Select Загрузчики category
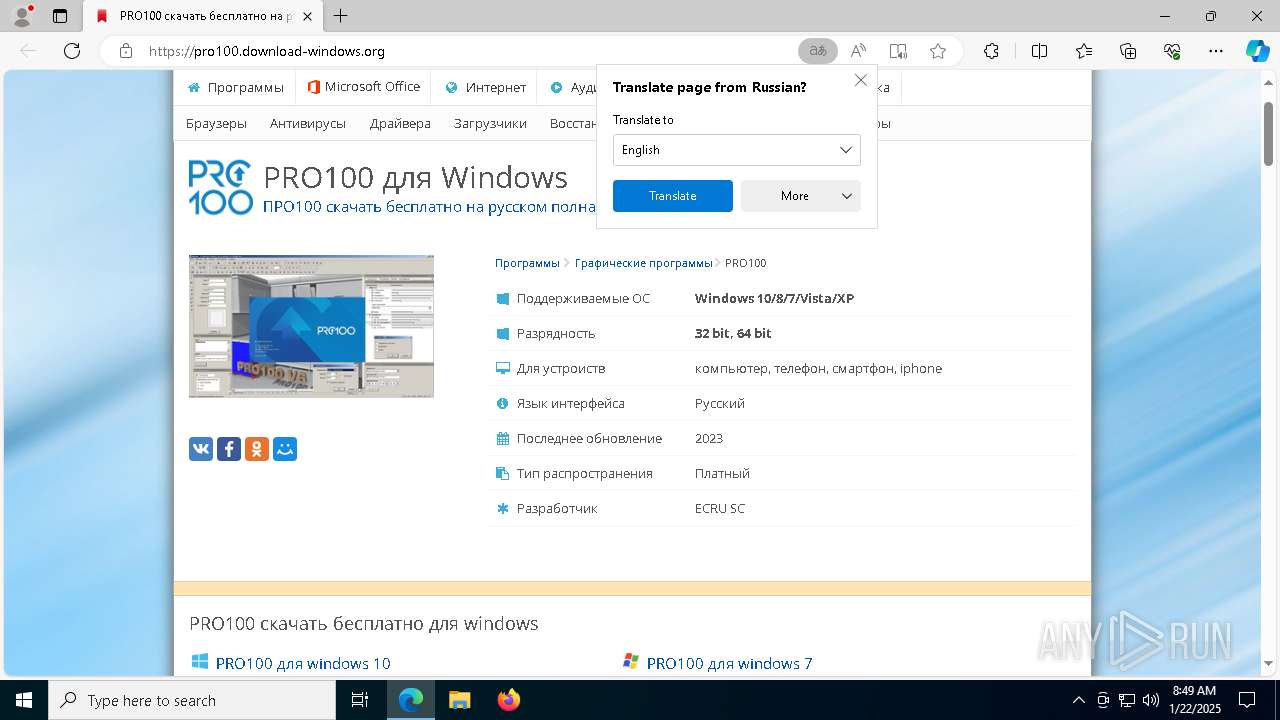 (490, 123)
